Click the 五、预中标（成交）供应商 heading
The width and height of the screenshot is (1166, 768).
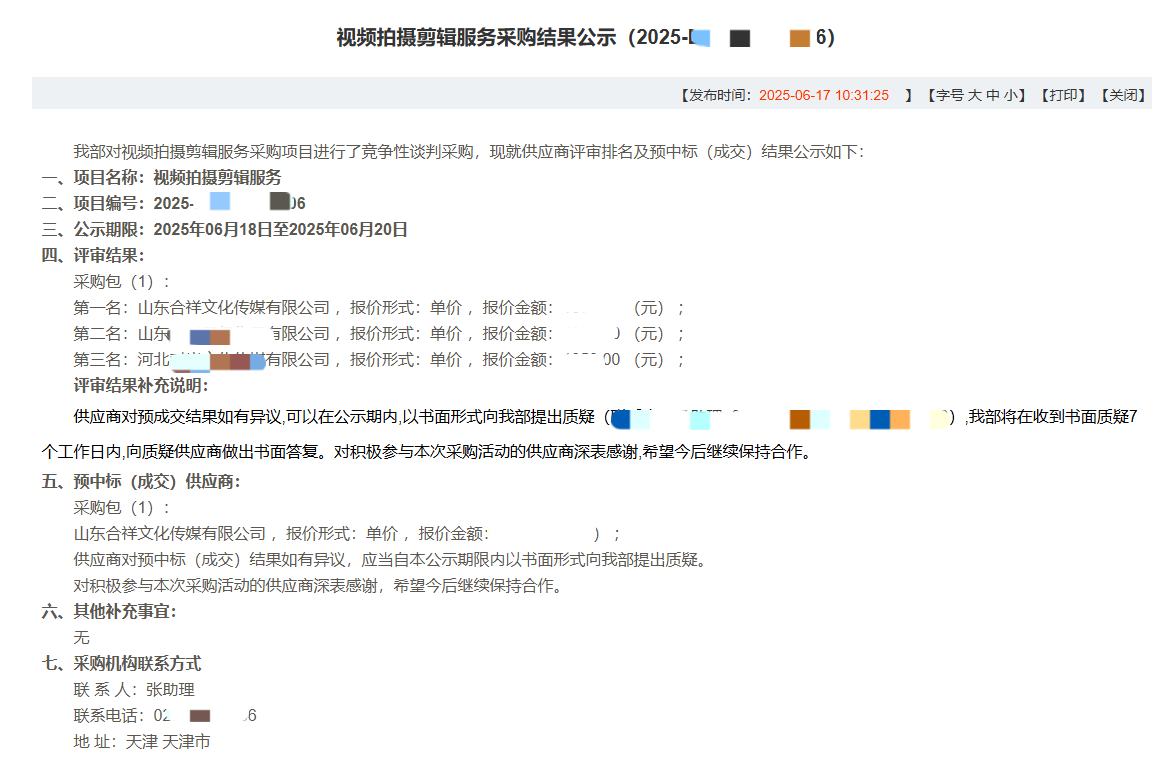(141, 482)
